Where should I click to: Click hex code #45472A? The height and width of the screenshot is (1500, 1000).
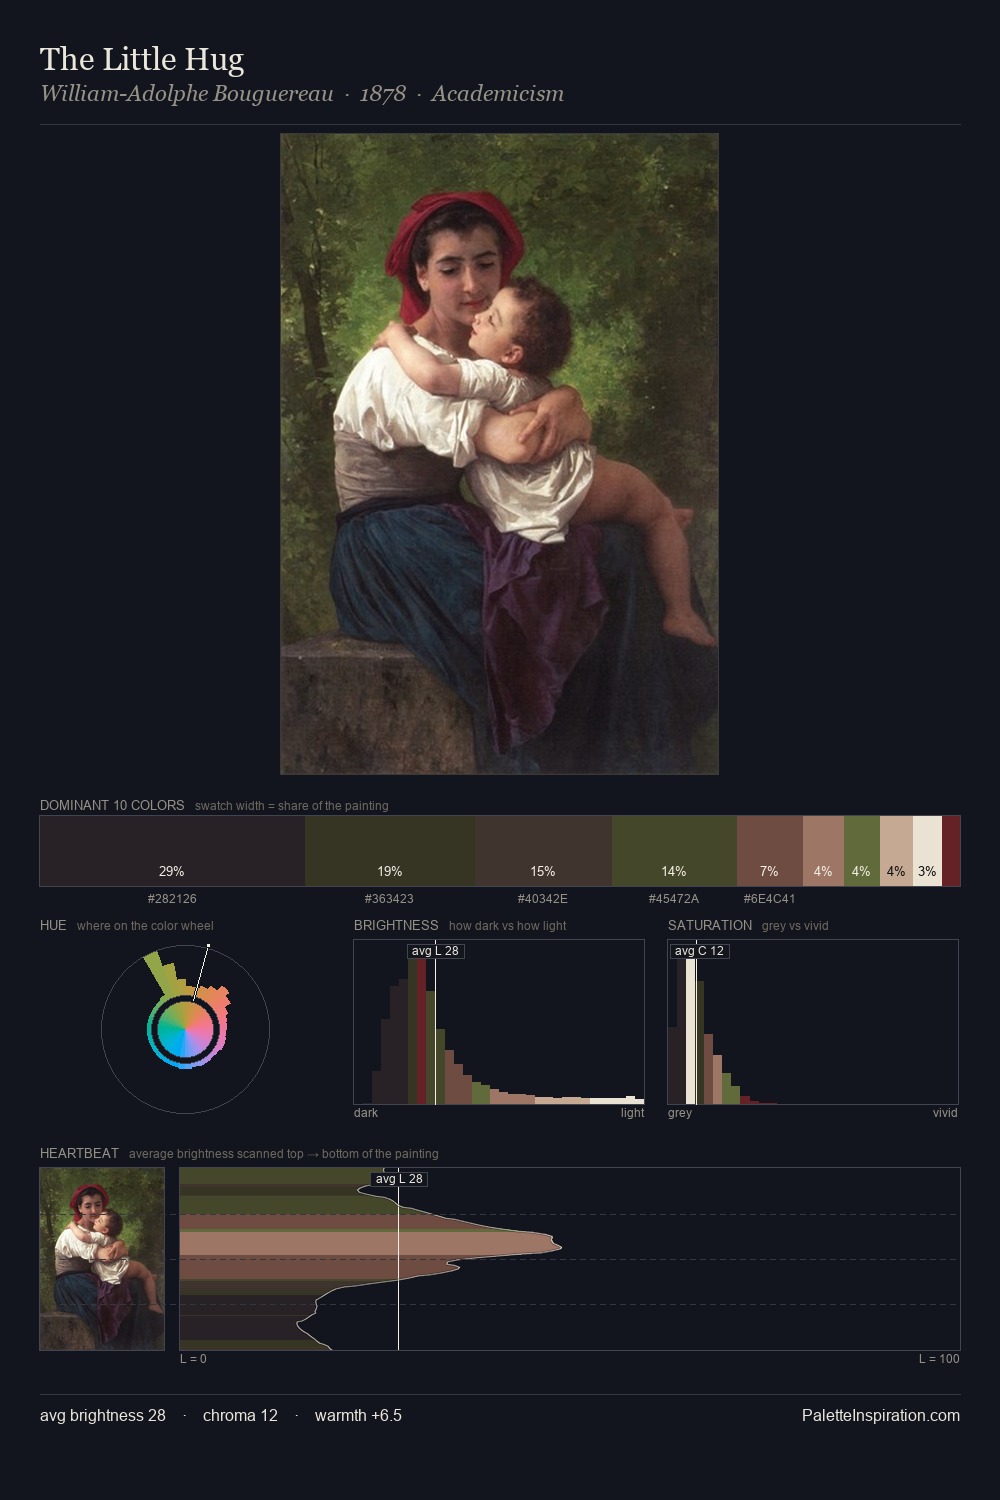pos(674,899)
